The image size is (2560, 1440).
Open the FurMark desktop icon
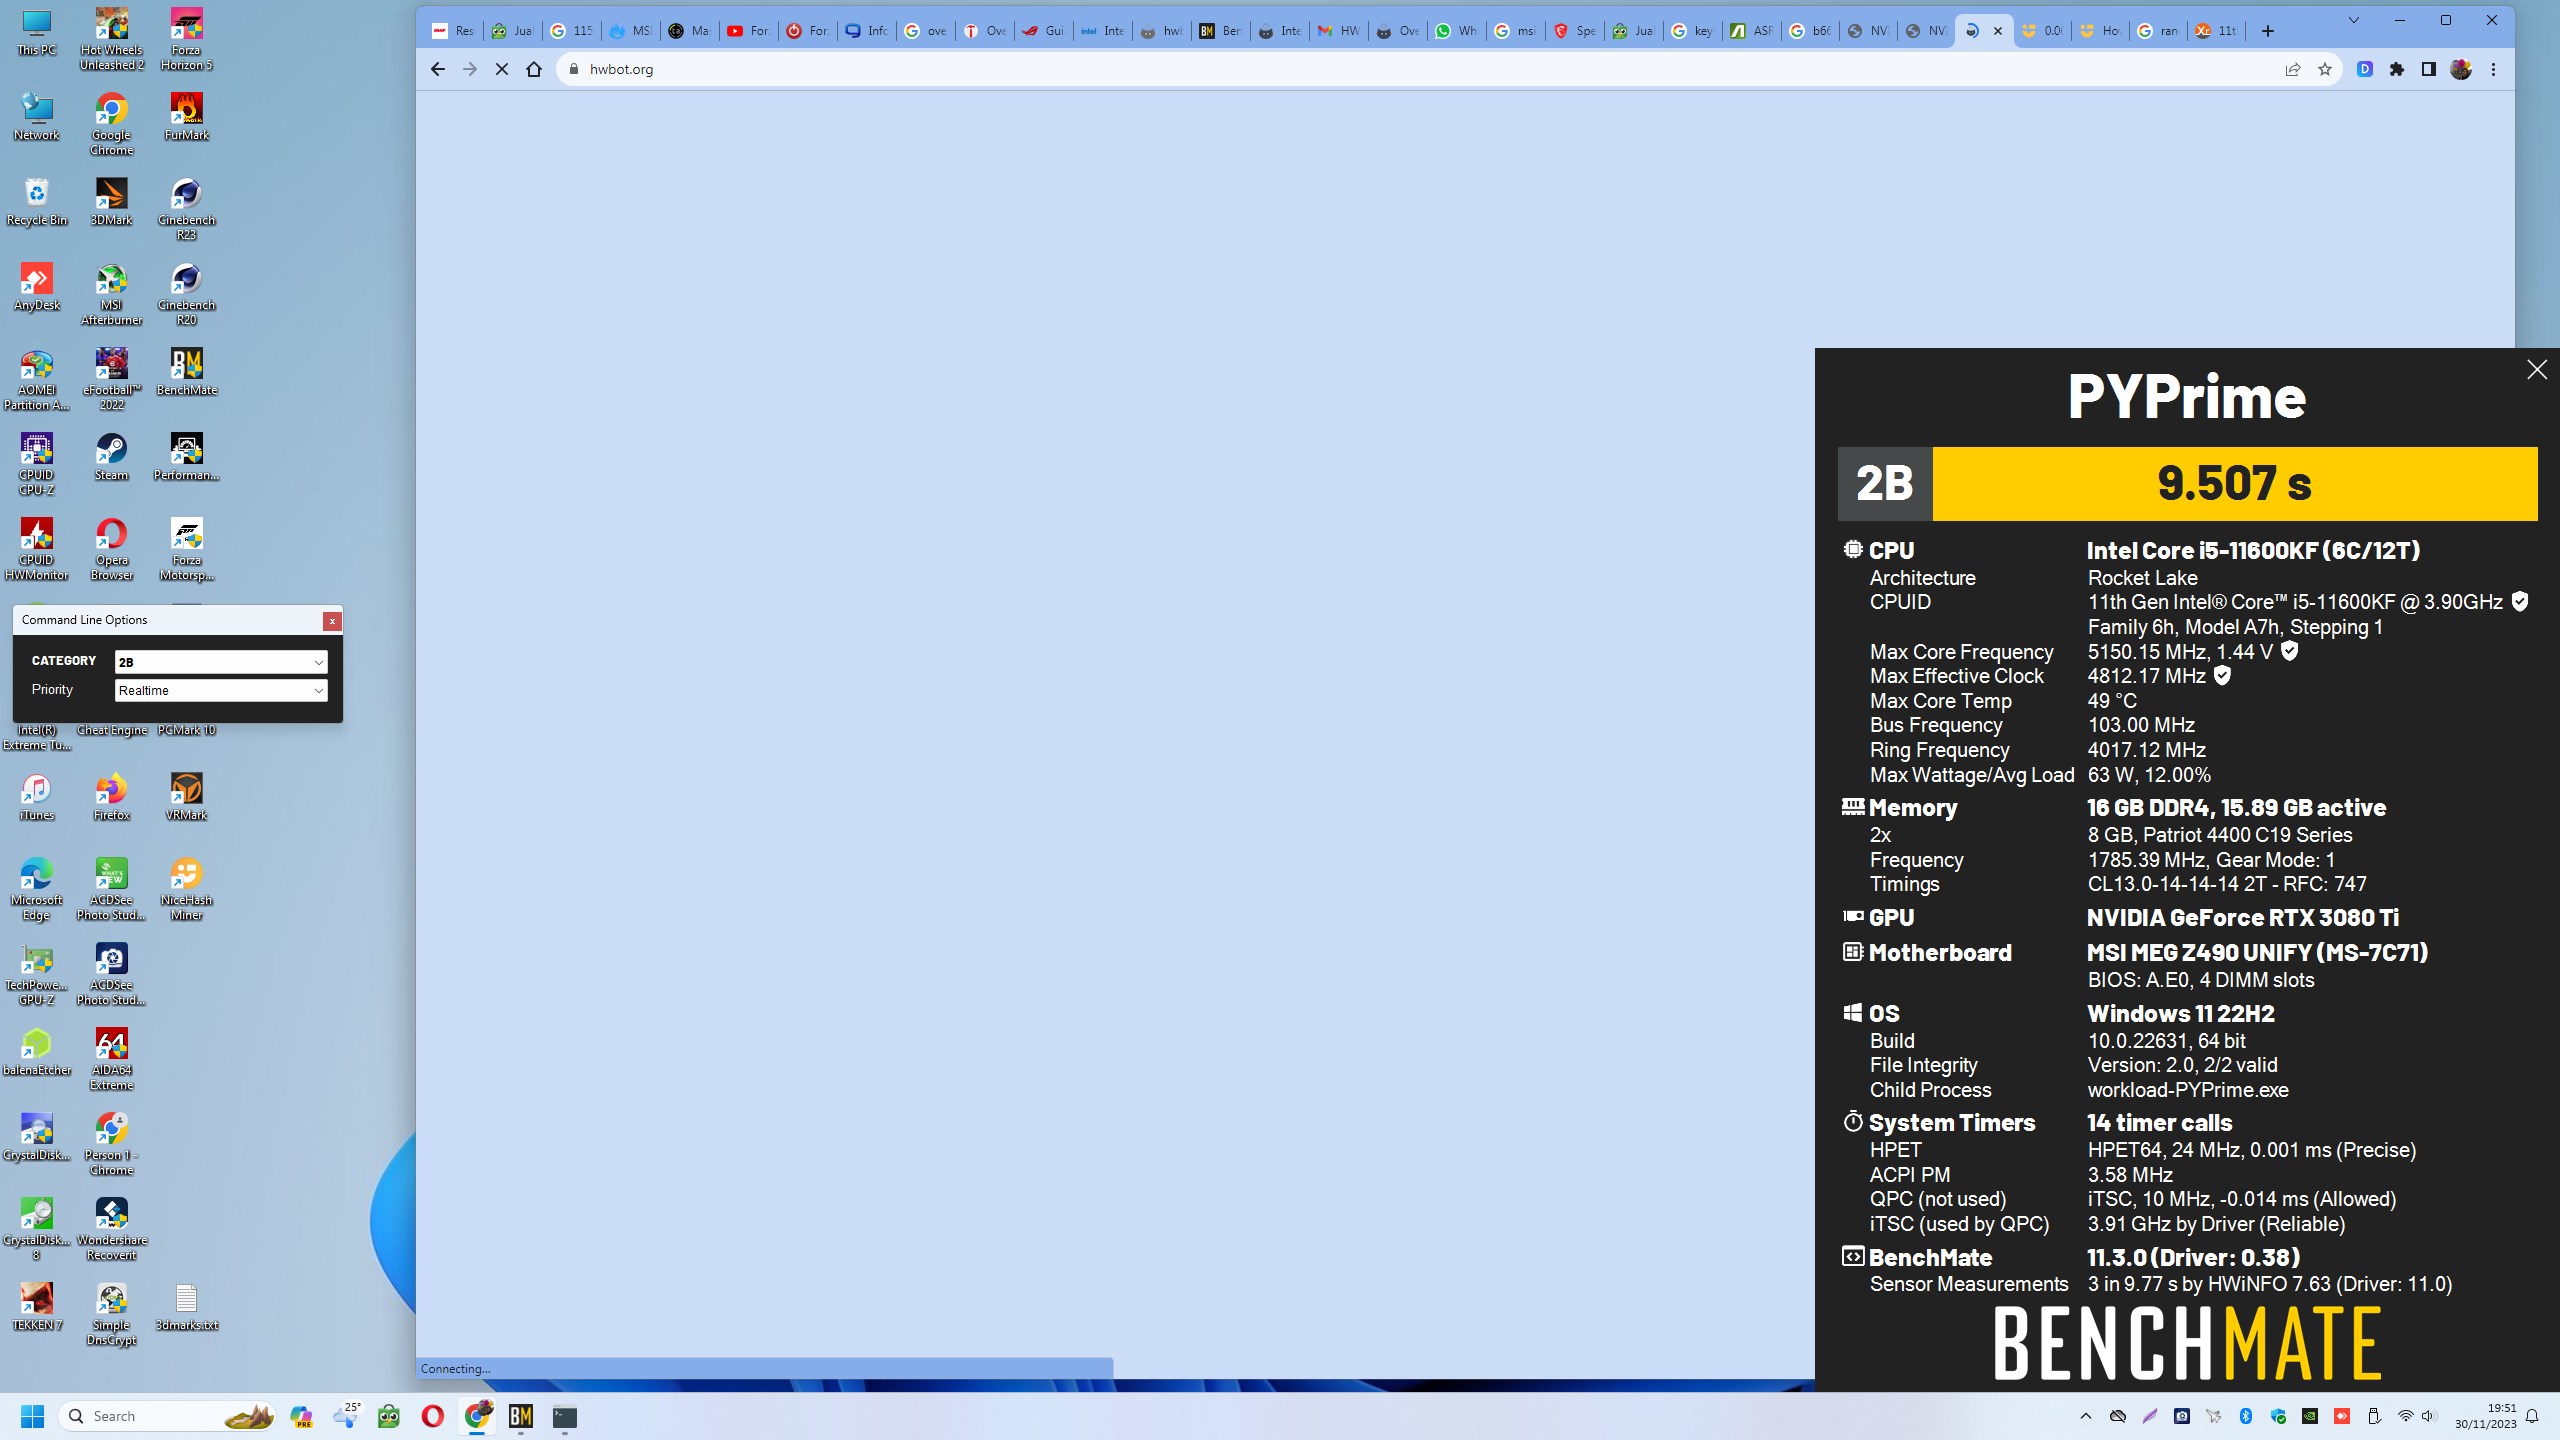pos(187,117)
